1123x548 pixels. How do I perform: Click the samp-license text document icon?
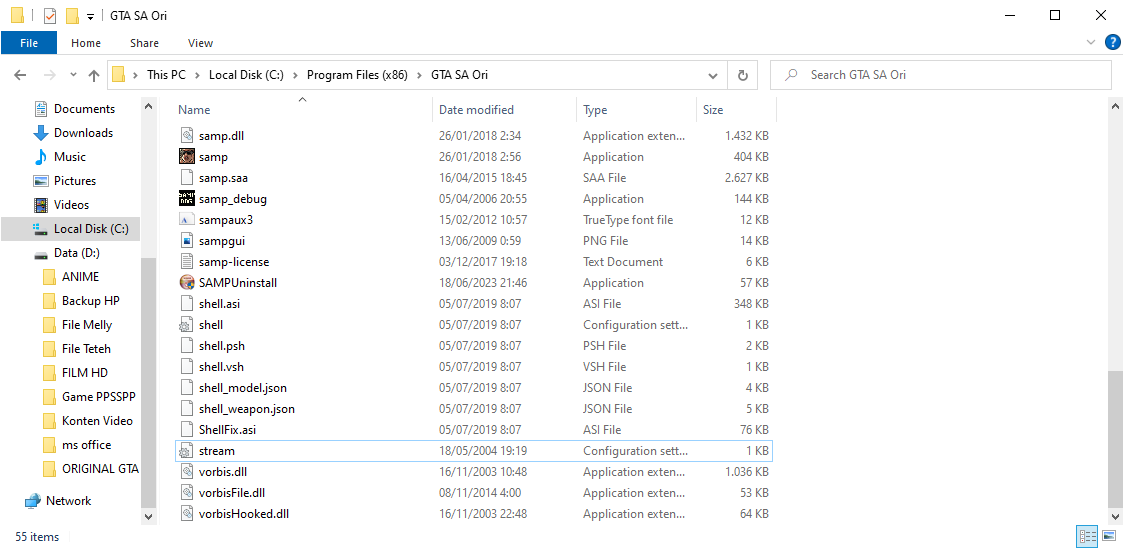(x=186, y=261)
